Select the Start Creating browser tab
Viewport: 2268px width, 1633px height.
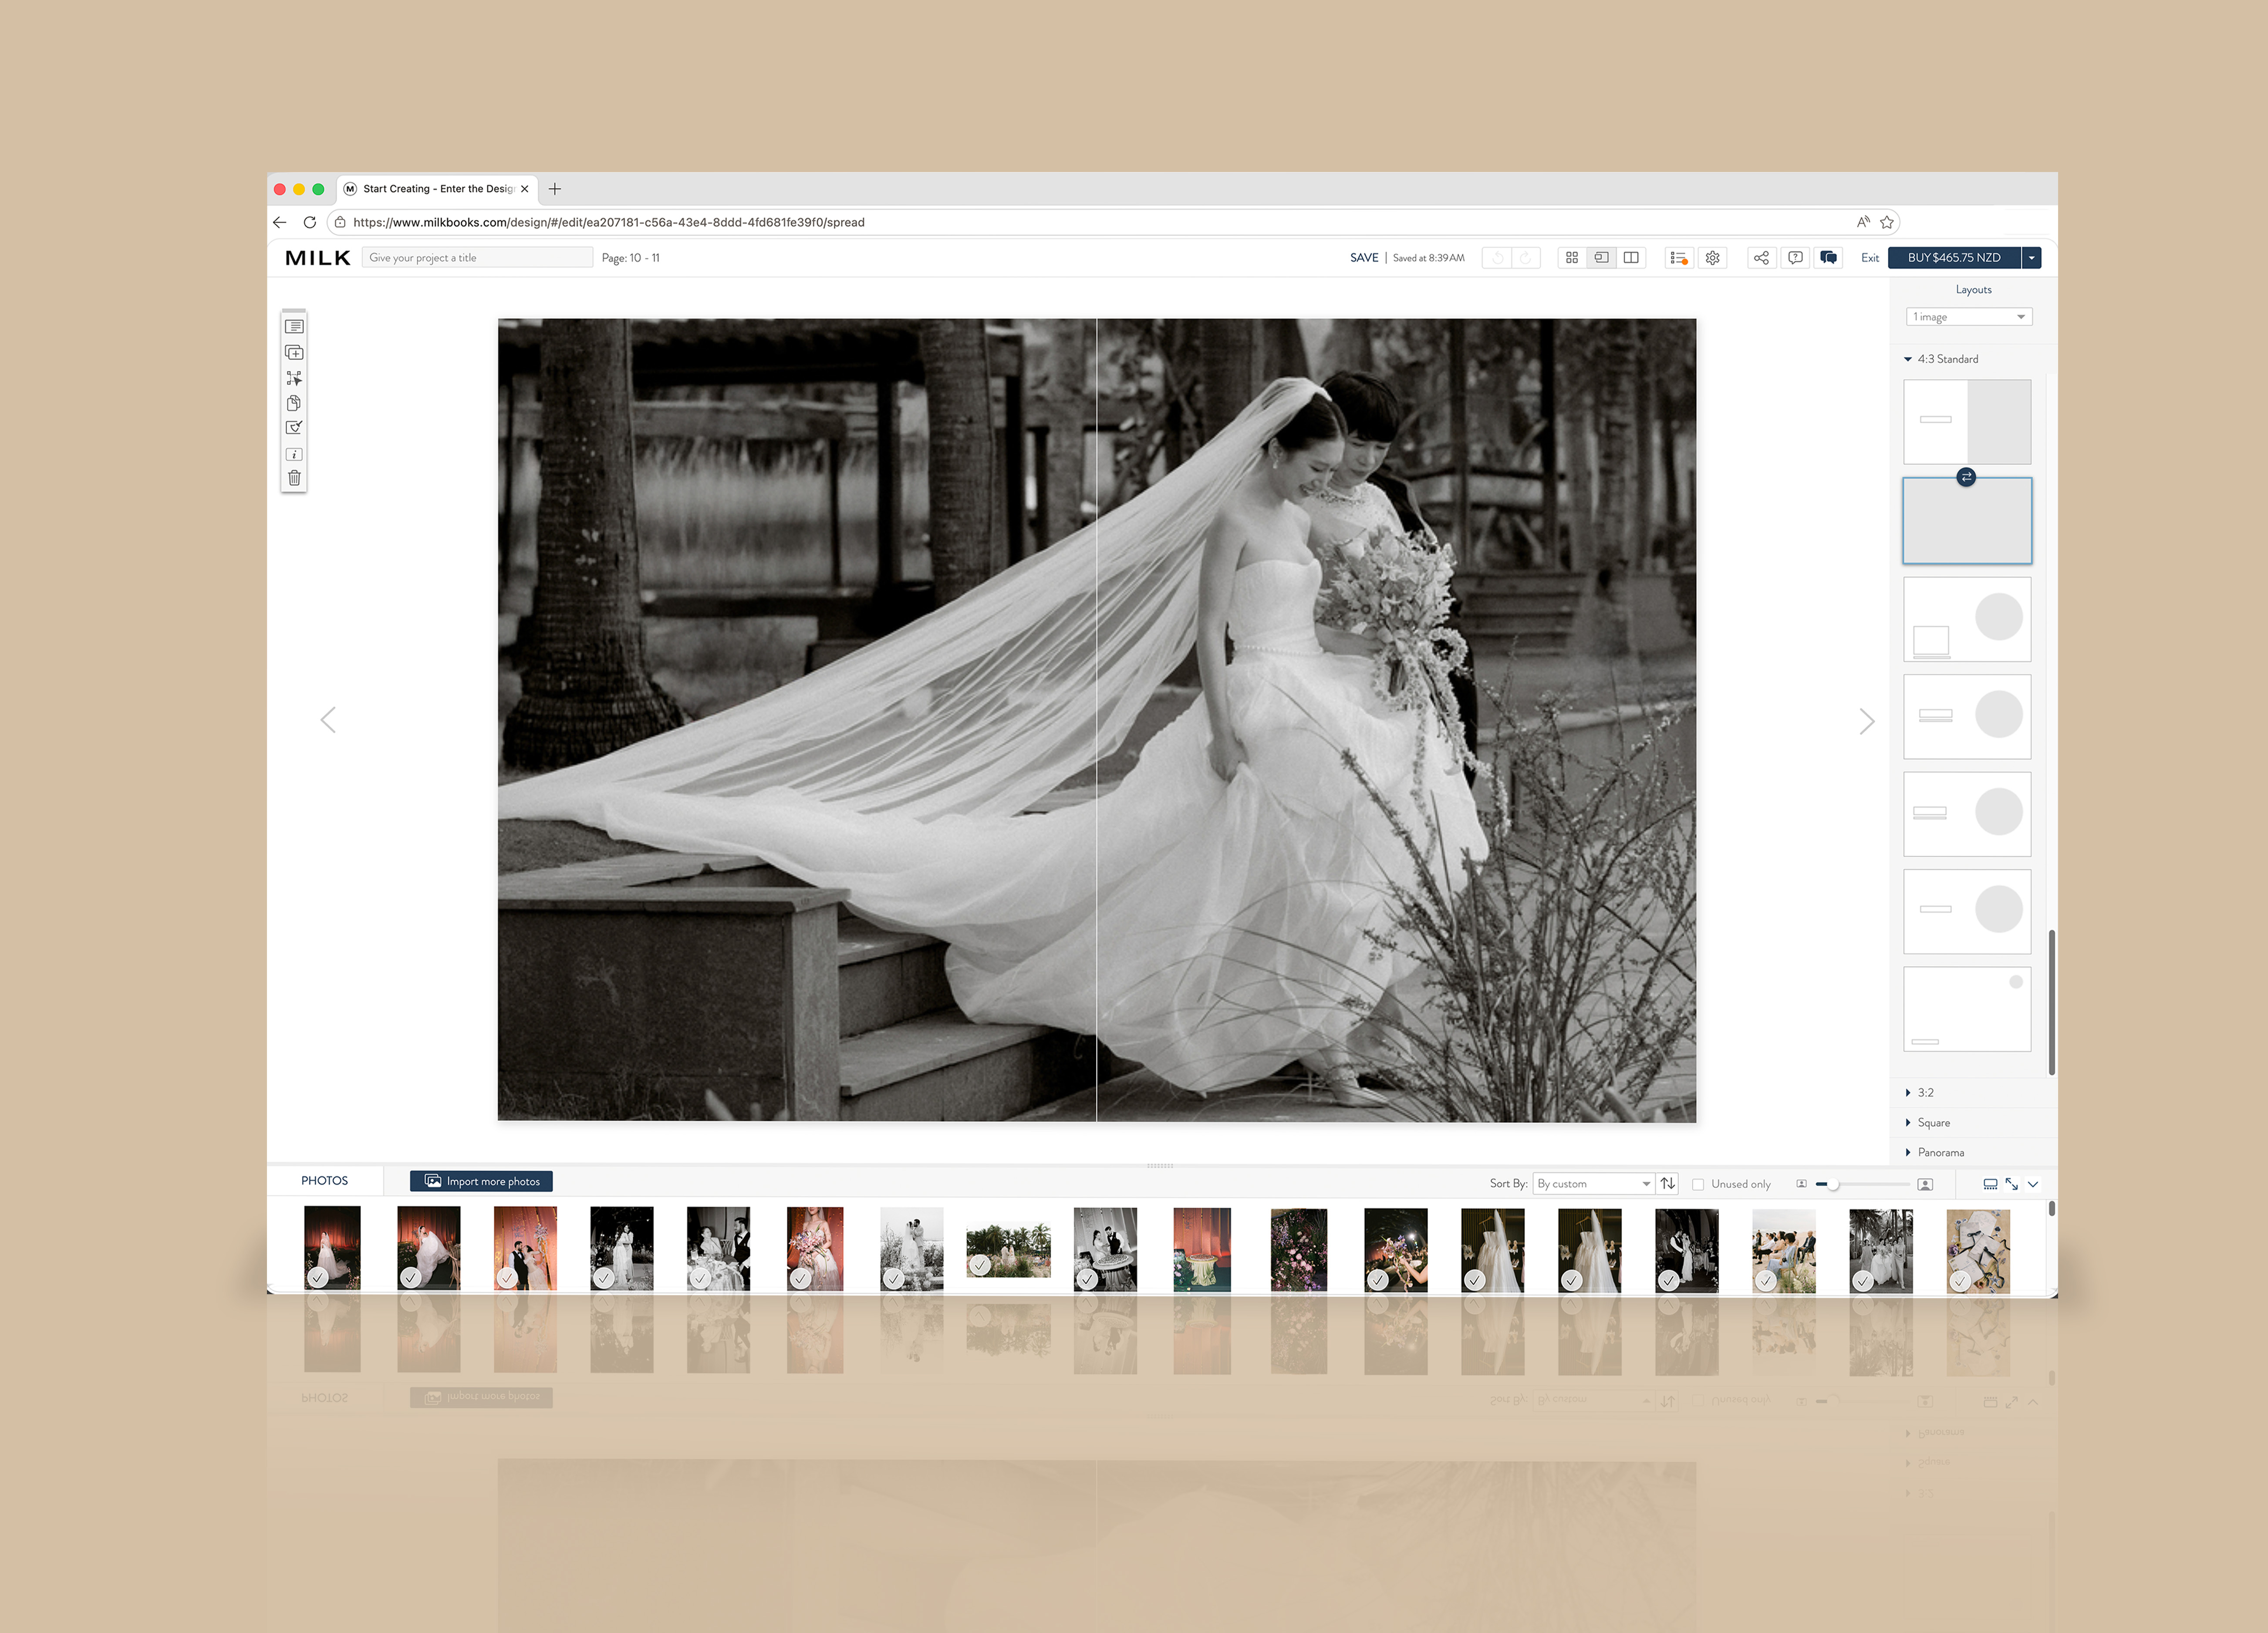437,189
